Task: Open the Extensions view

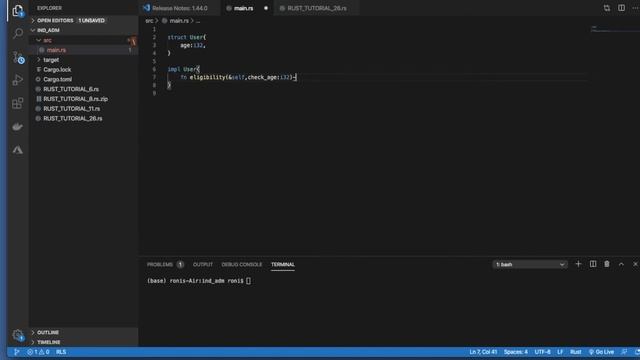Action: tap(18, 103)
